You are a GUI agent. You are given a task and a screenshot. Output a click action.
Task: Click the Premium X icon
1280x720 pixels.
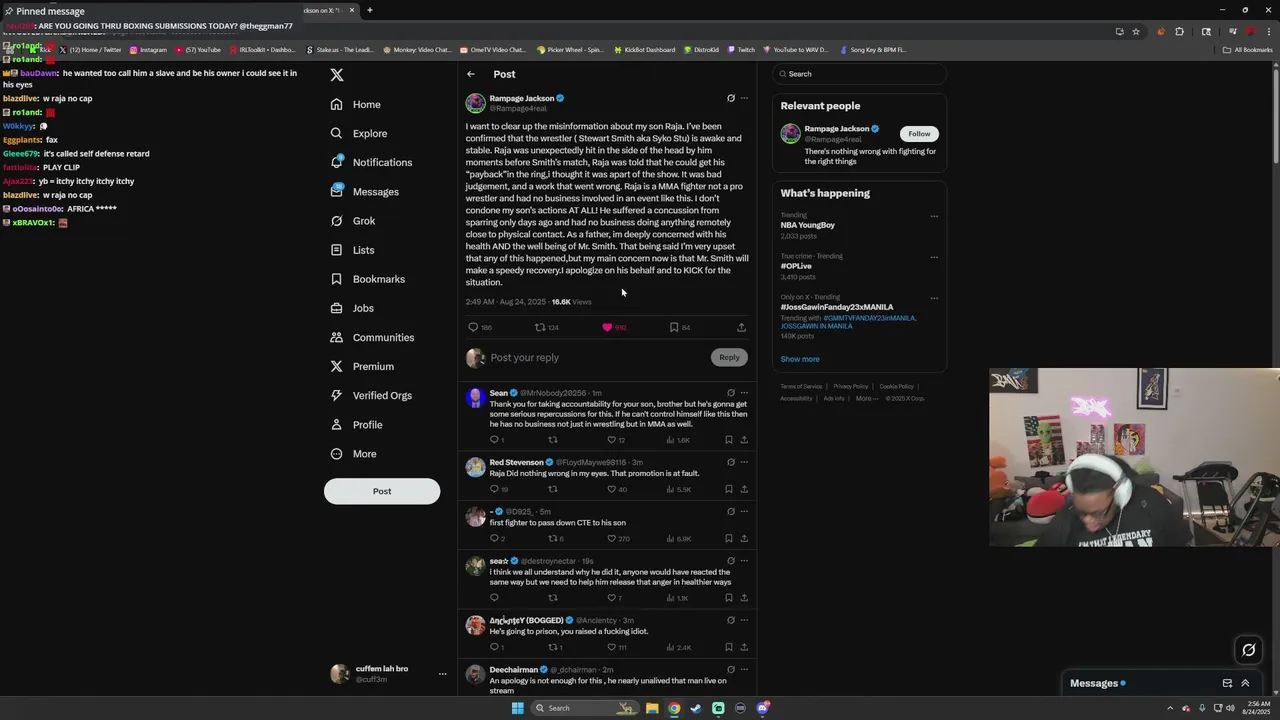[337, 366]
